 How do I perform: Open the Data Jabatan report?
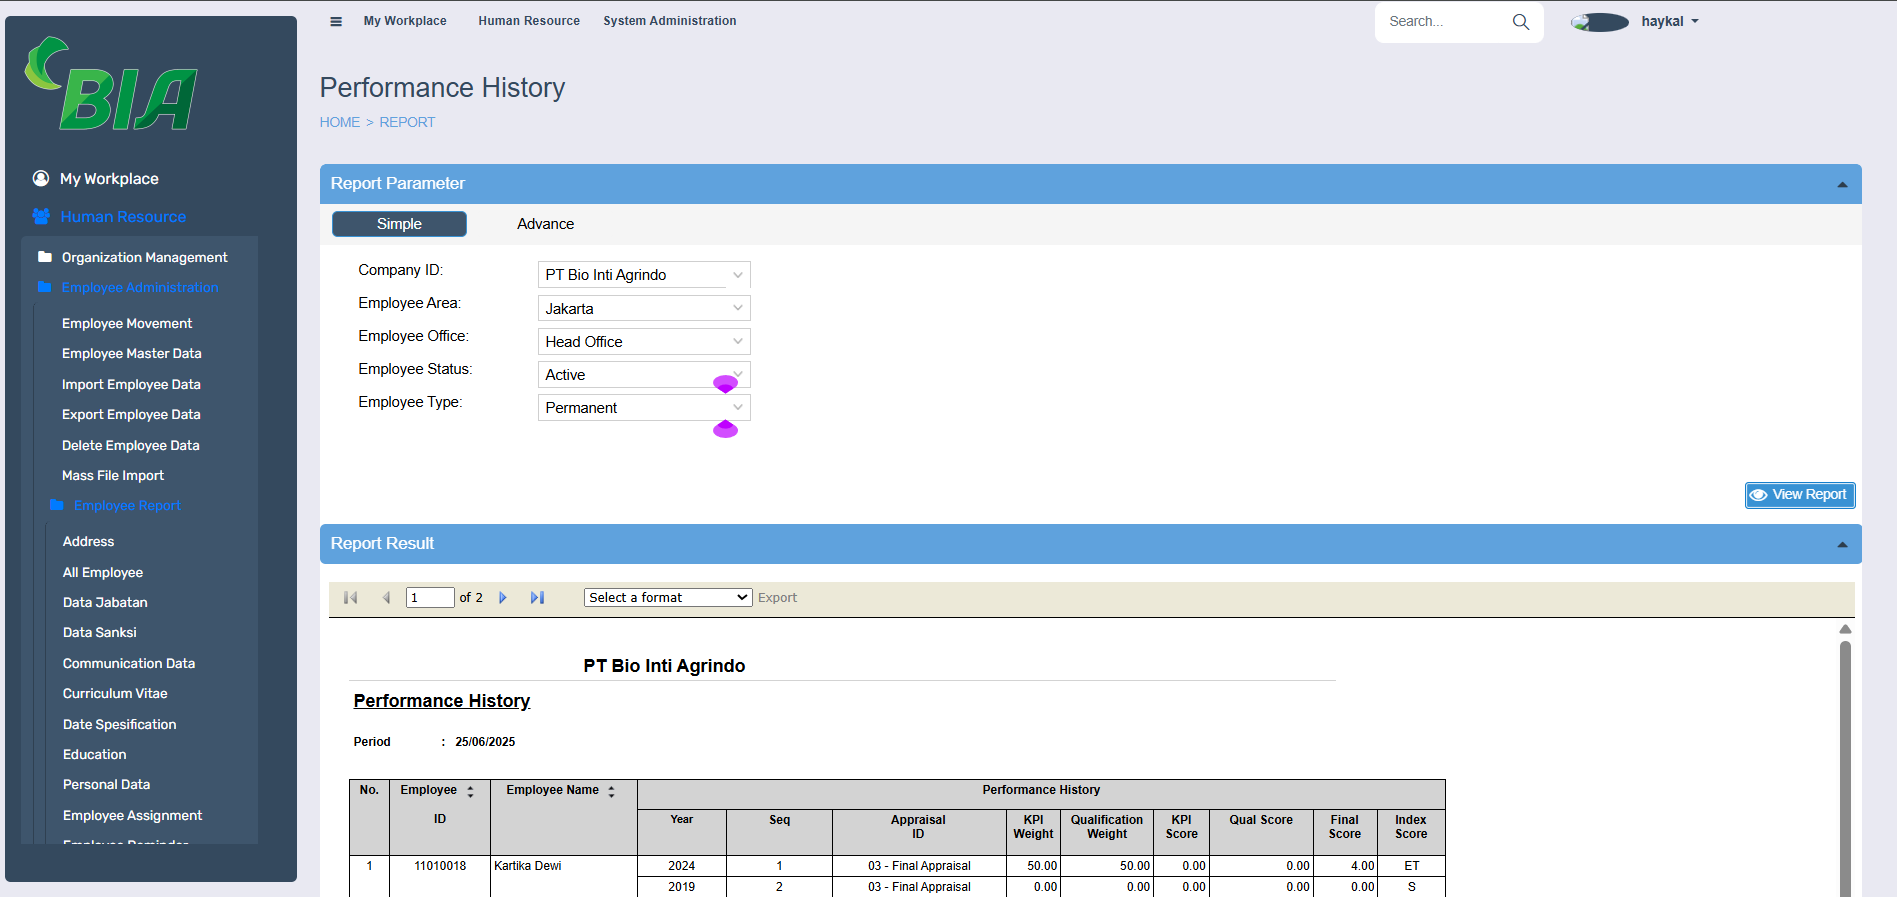[105, 603]
